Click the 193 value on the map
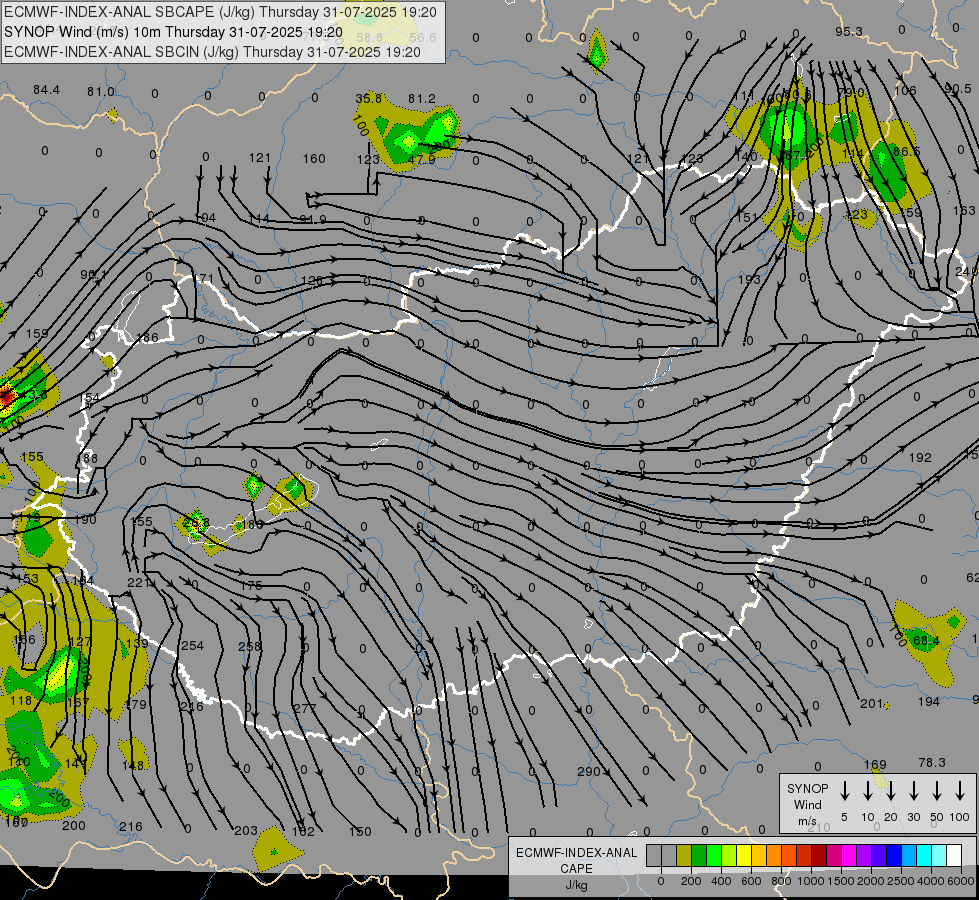The image size is (979, 900). [749, 279]
